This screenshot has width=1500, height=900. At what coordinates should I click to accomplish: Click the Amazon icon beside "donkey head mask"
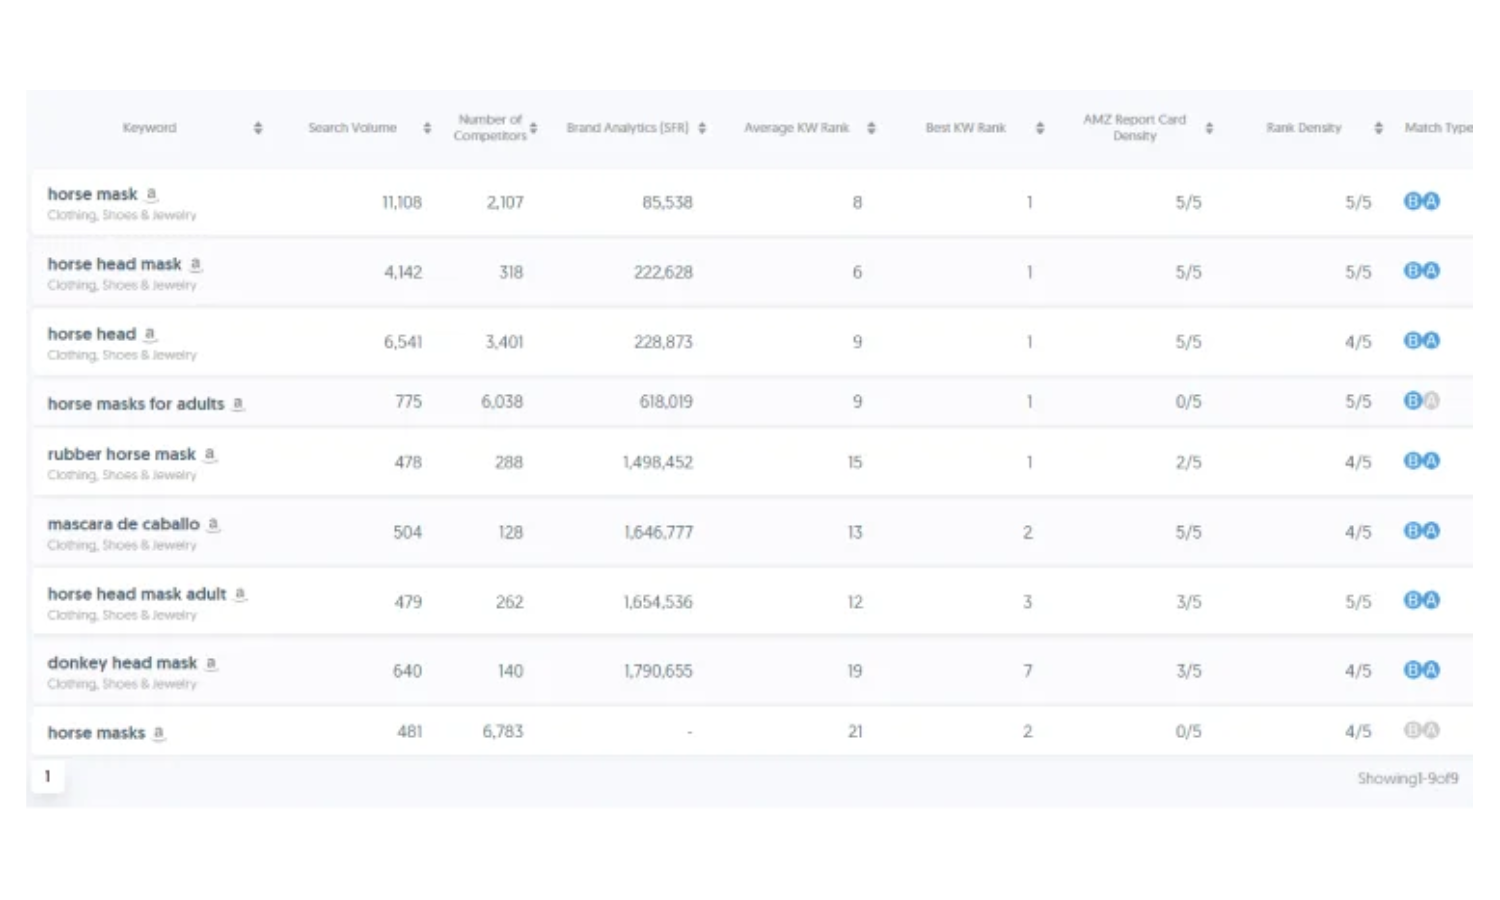pos(209,662)
